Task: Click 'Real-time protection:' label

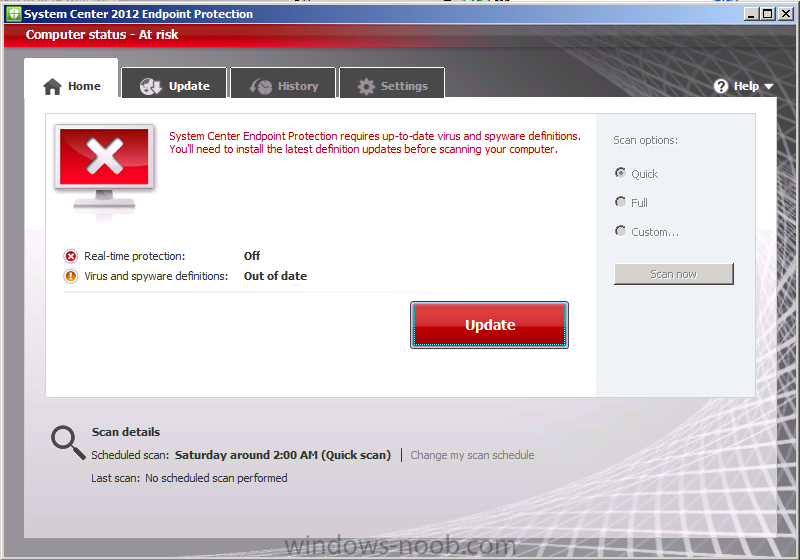Action: (135, 256)
